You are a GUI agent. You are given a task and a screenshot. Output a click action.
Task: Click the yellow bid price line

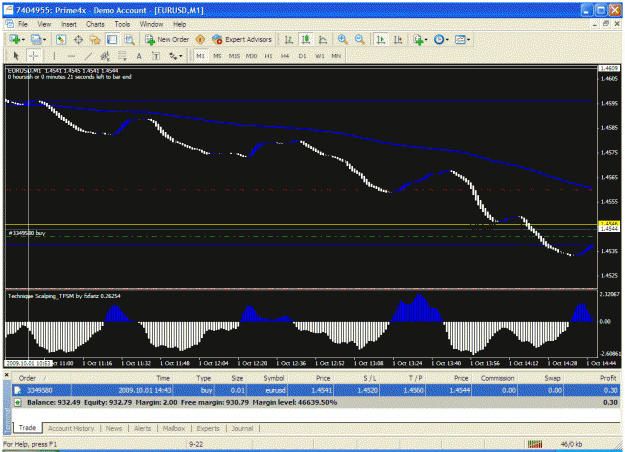tap(301, 225)
